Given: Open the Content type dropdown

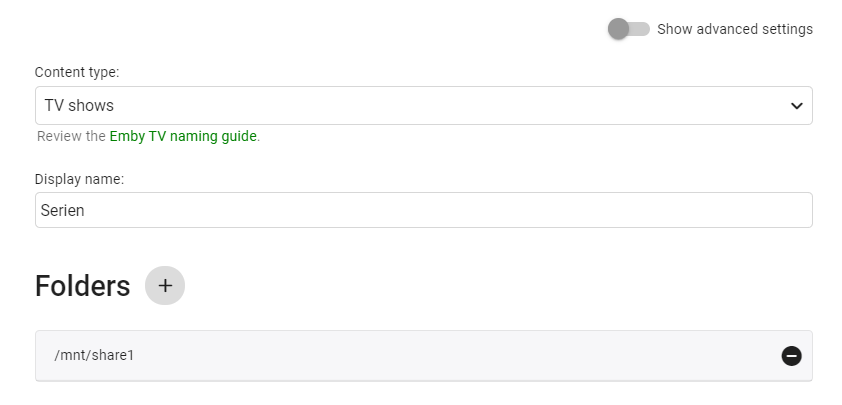Looking at the screenshot, I should (x=424, y=105).
